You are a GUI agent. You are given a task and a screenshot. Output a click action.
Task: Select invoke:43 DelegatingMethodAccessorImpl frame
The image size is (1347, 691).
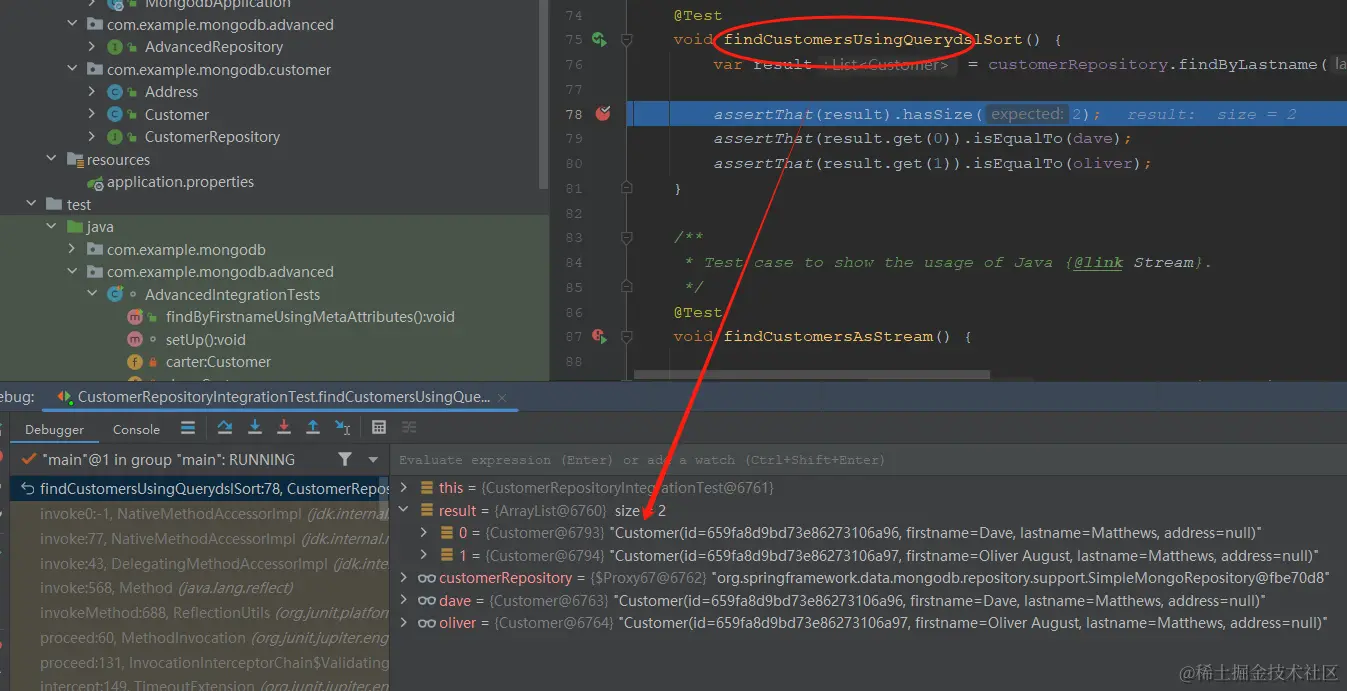pos(200,564)
